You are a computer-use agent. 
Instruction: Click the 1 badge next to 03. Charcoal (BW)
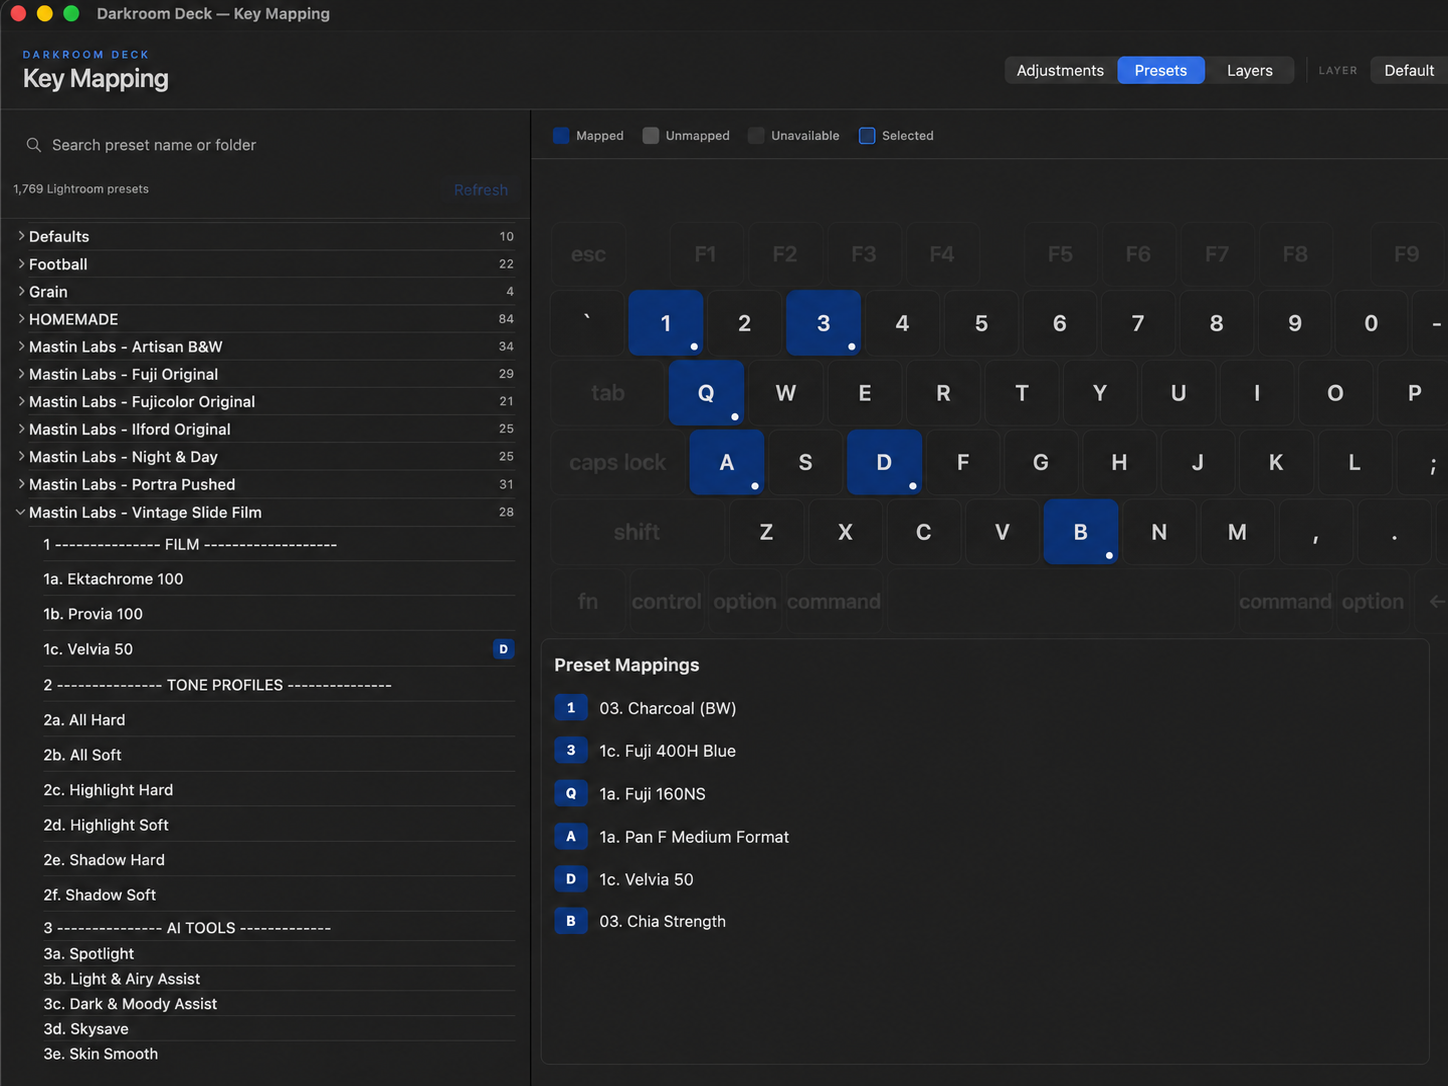click(571, 708)
